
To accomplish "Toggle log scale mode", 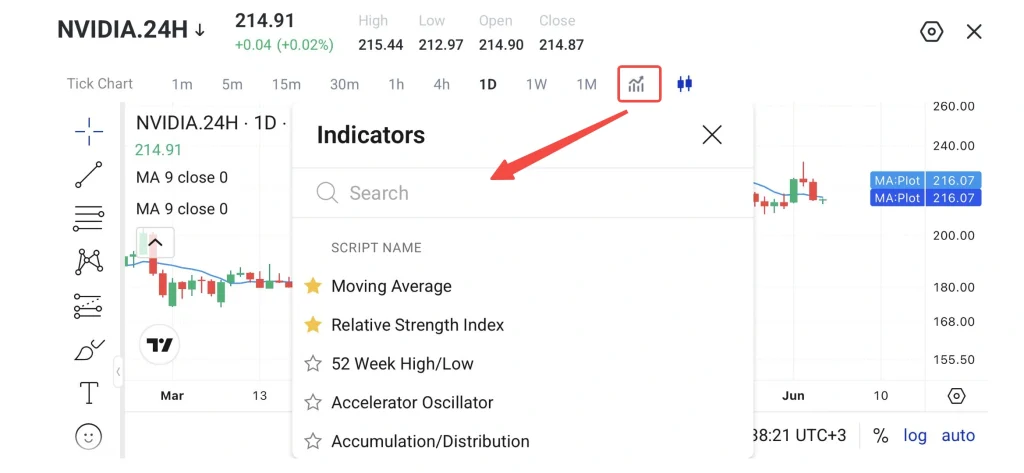I will click(915, 436).
